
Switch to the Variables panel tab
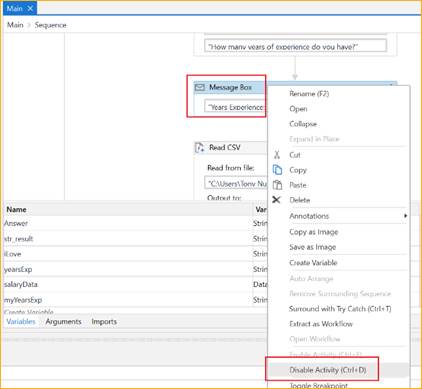(x=21, y=322)
